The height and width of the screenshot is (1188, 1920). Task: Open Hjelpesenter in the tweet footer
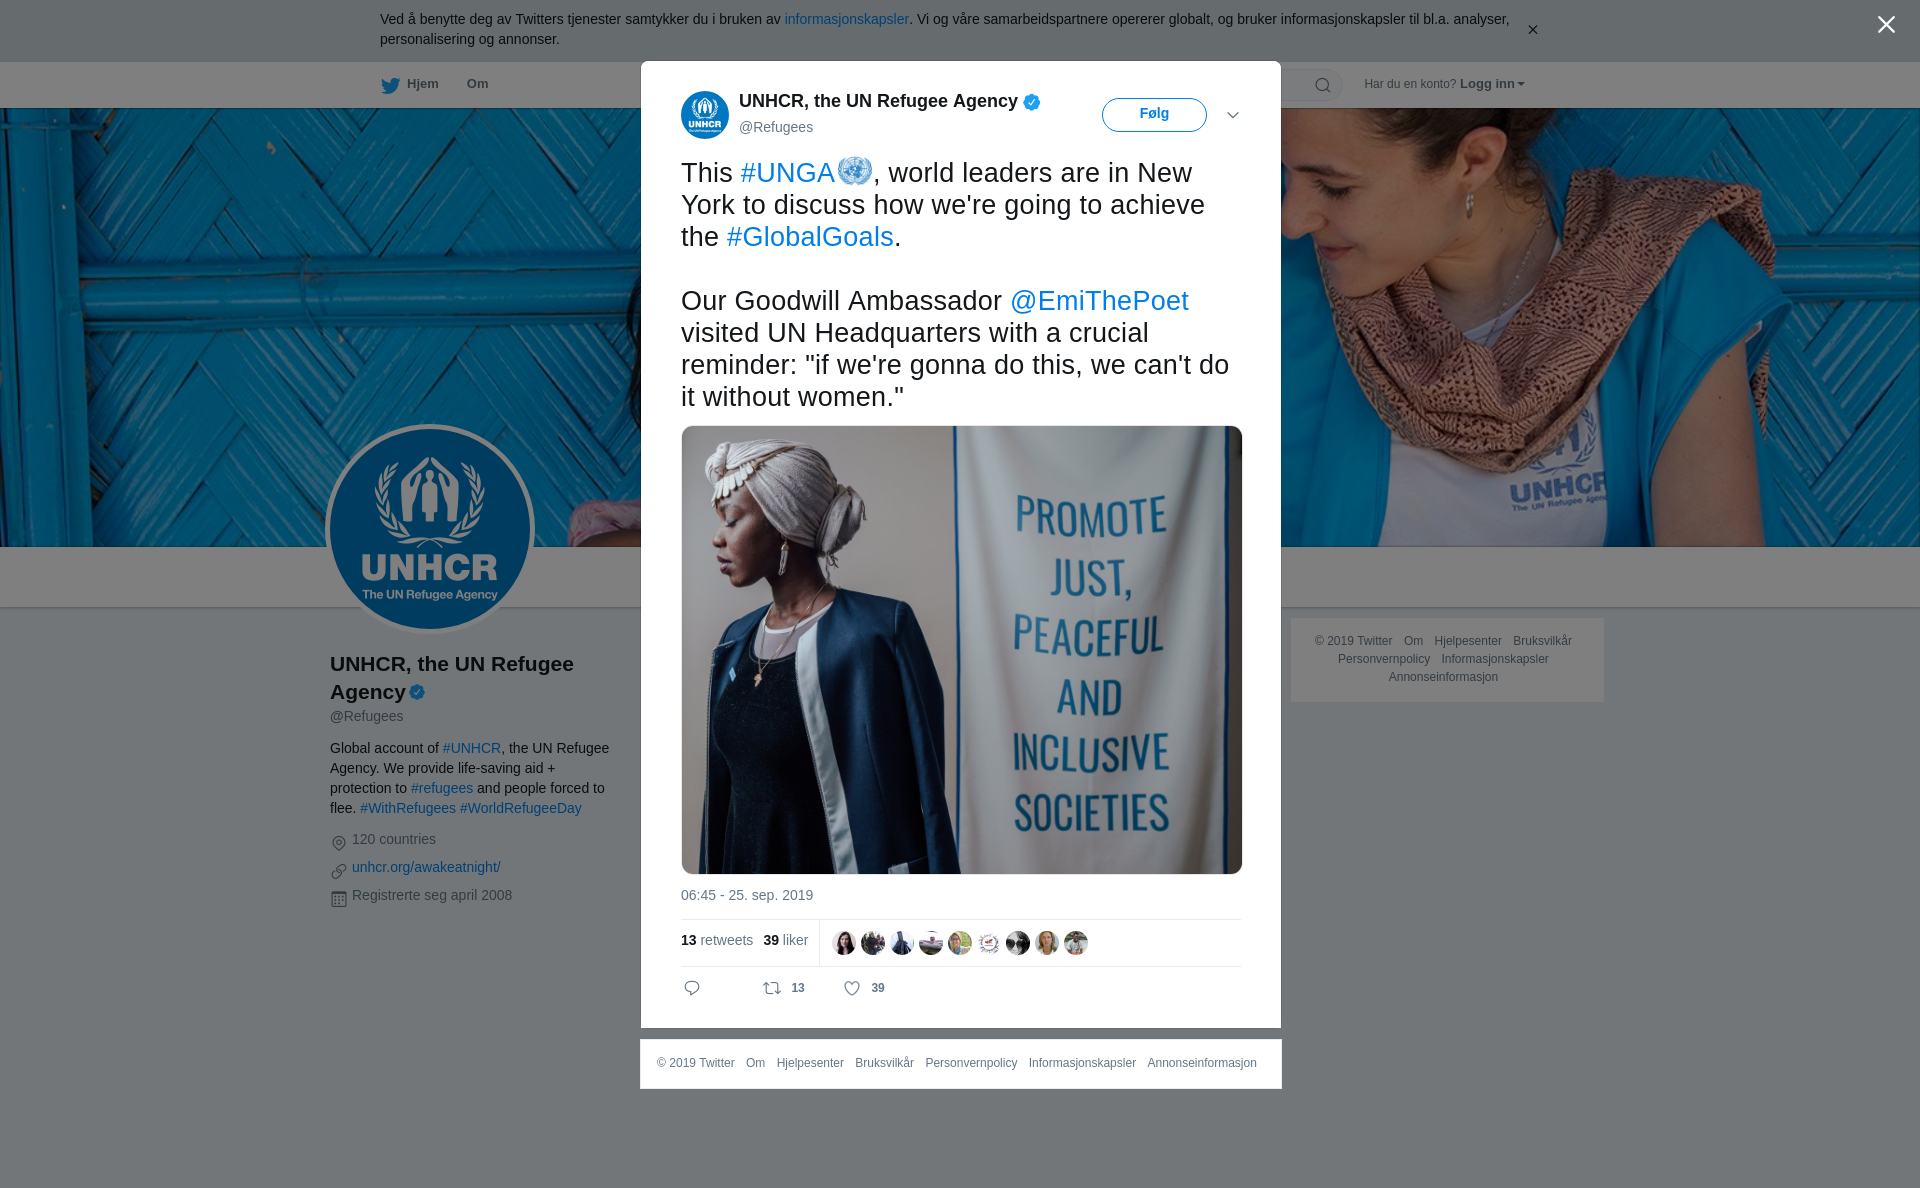(810, 1063)
